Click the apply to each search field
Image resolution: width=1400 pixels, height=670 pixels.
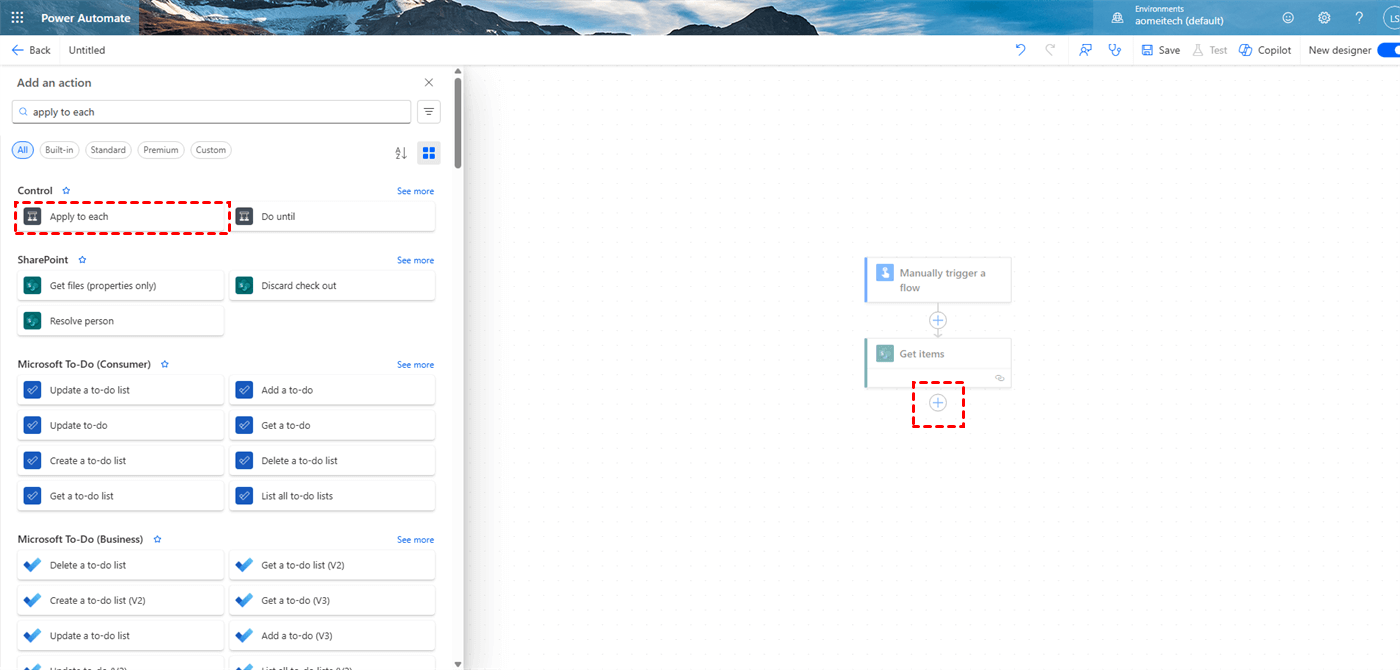(x=211, y=112)
